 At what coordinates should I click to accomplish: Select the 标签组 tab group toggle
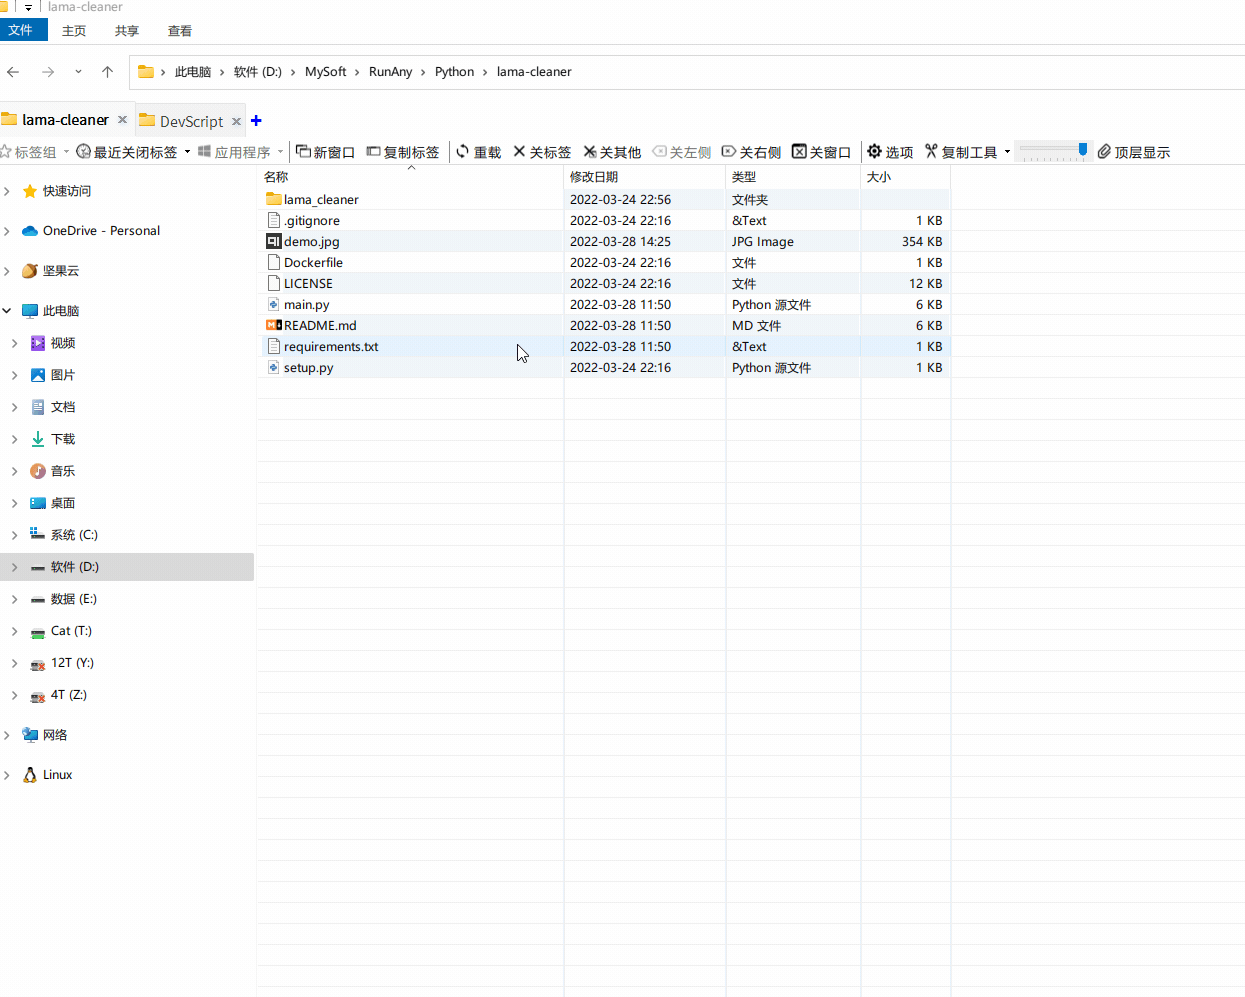(x=33, y=151)
